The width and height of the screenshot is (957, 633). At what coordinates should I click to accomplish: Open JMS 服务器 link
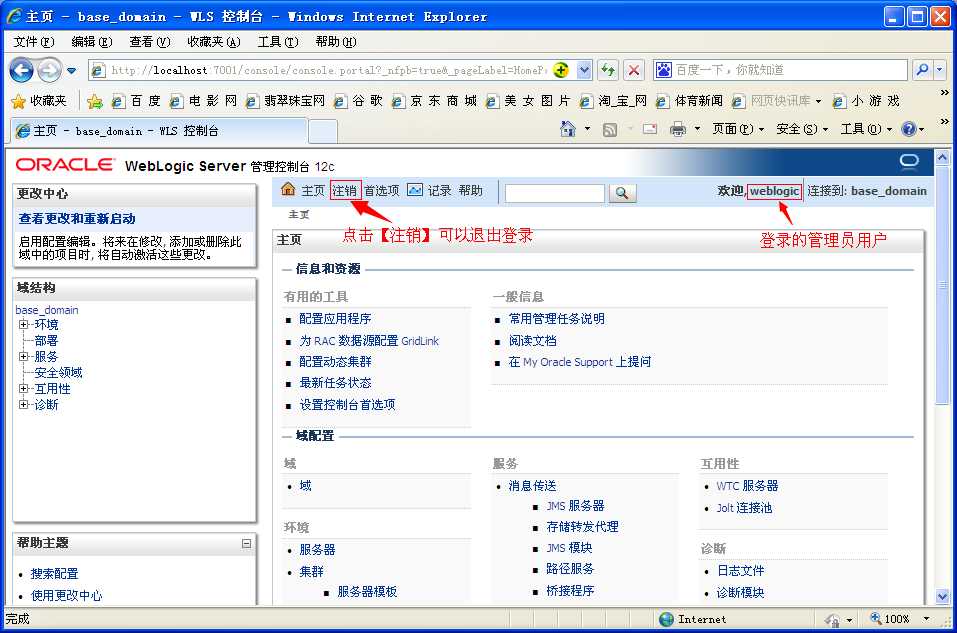point(575,506)
